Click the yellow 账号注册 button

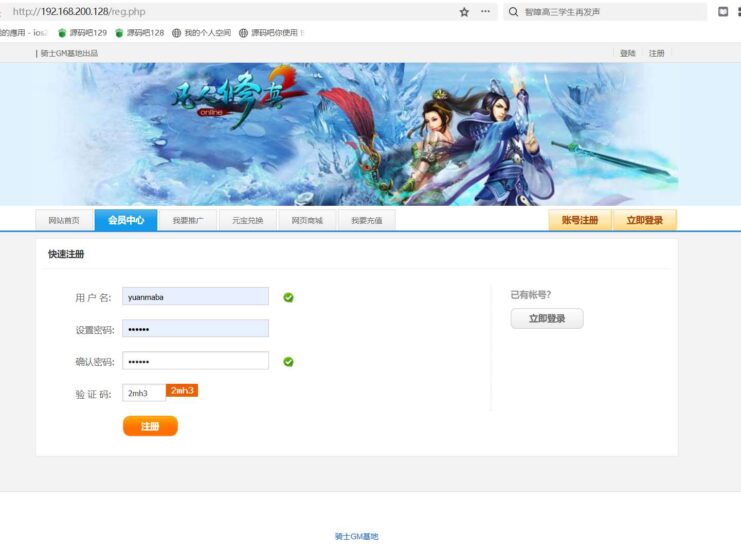[580, 220]
